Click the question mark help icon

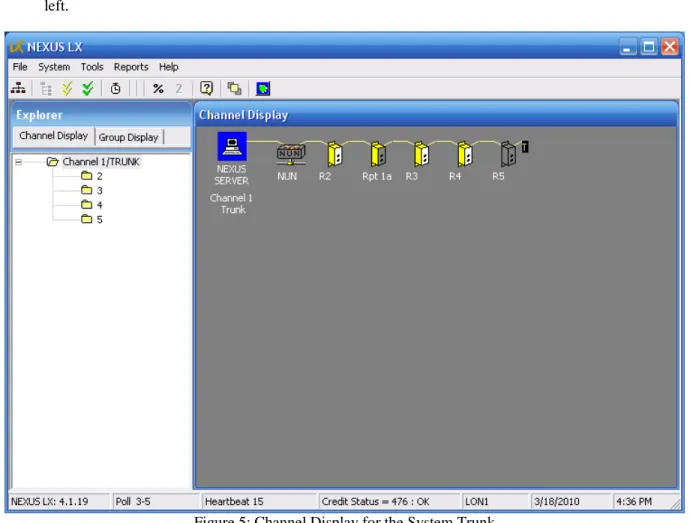point(206,88)
